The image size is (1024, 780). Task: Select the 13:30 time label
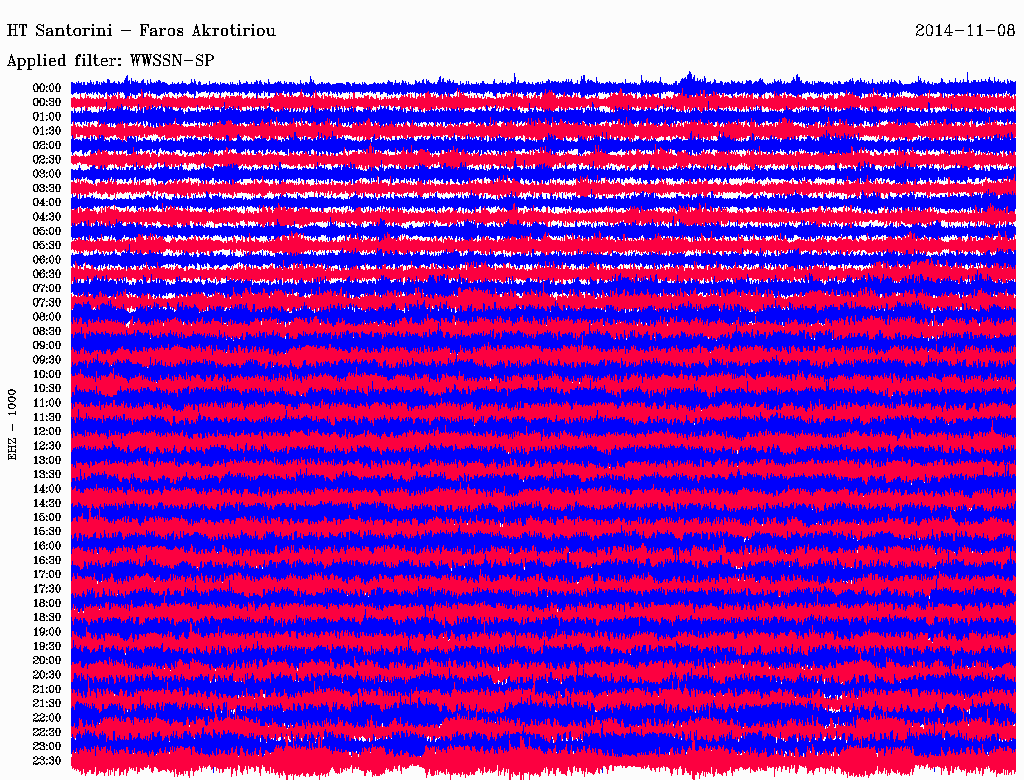coord(47,474)
